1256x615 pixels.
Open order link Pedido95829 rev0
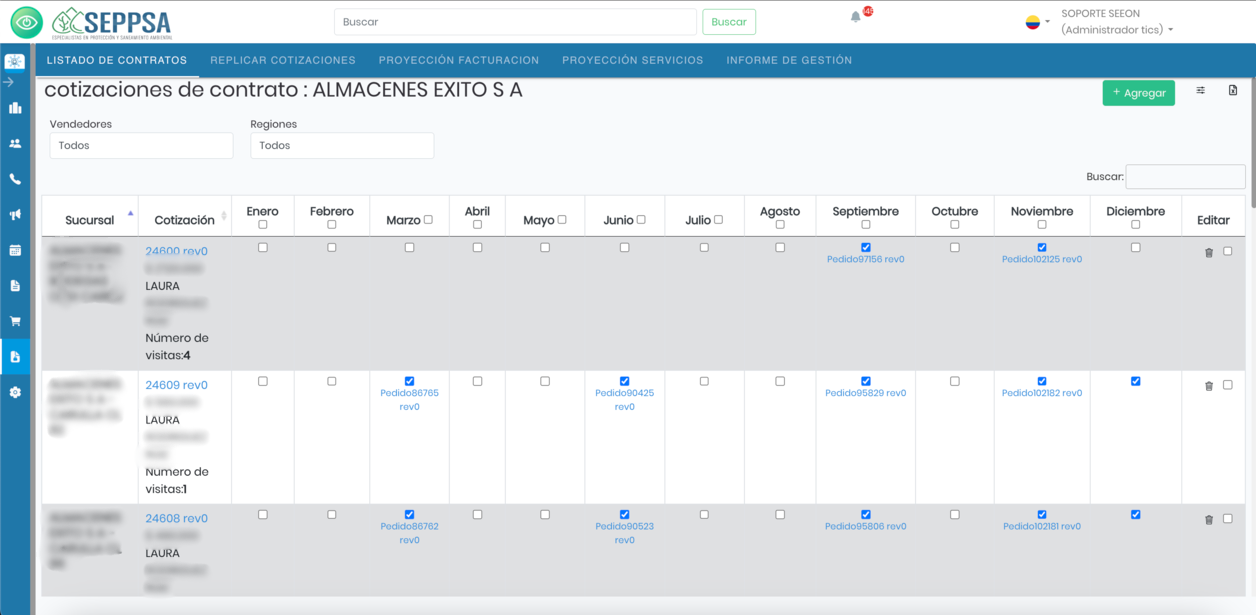point(866,393)
